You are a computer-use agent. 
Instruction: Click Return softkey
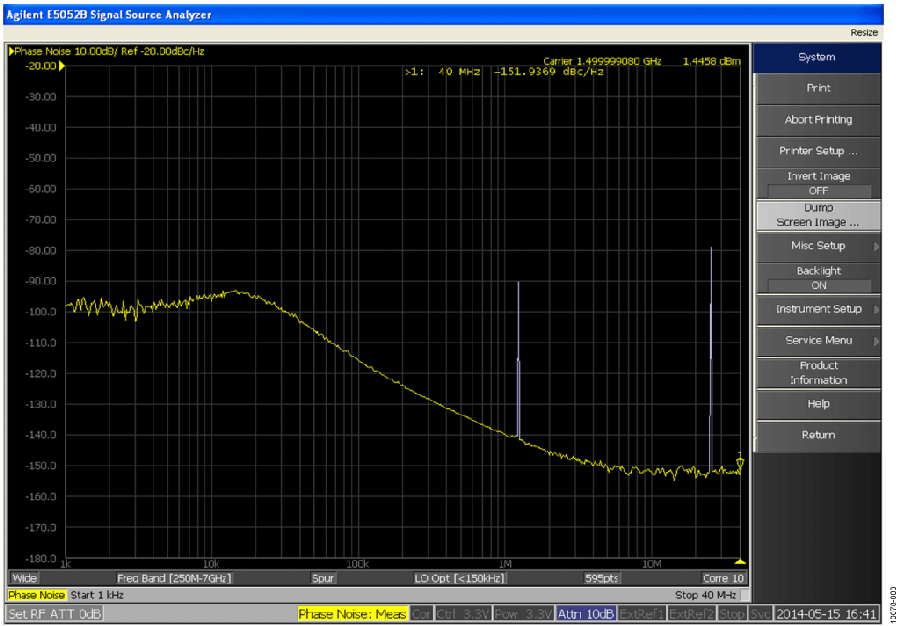click(x=818, y=436)
